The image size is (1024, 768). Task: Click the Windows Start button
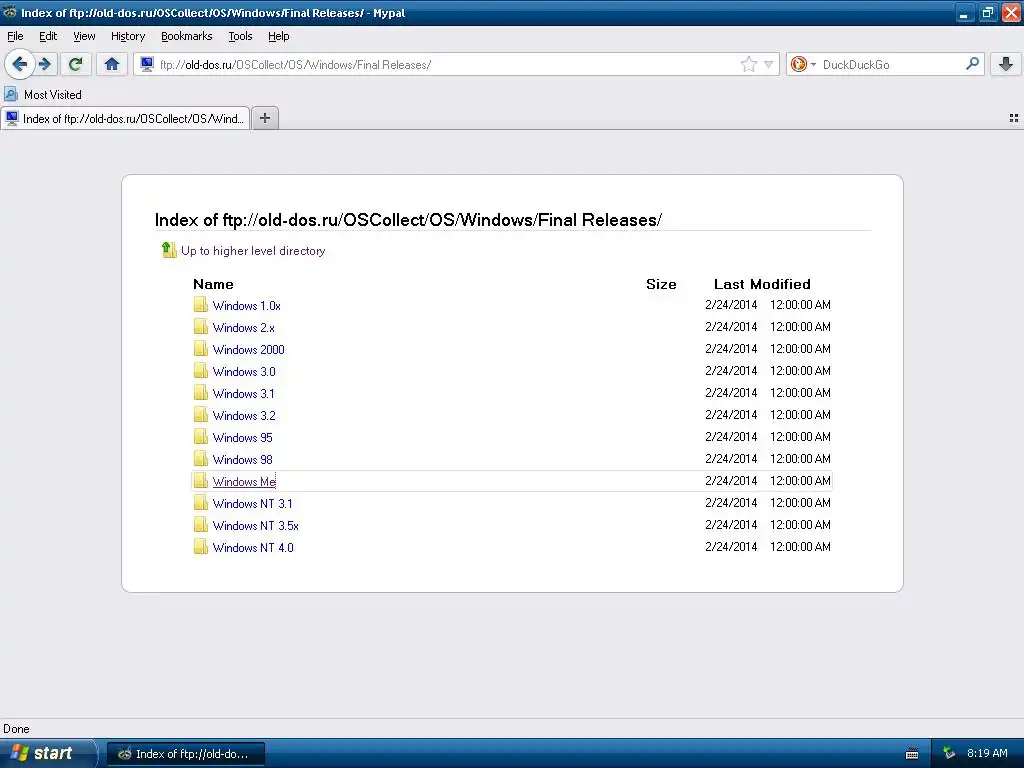48,754
